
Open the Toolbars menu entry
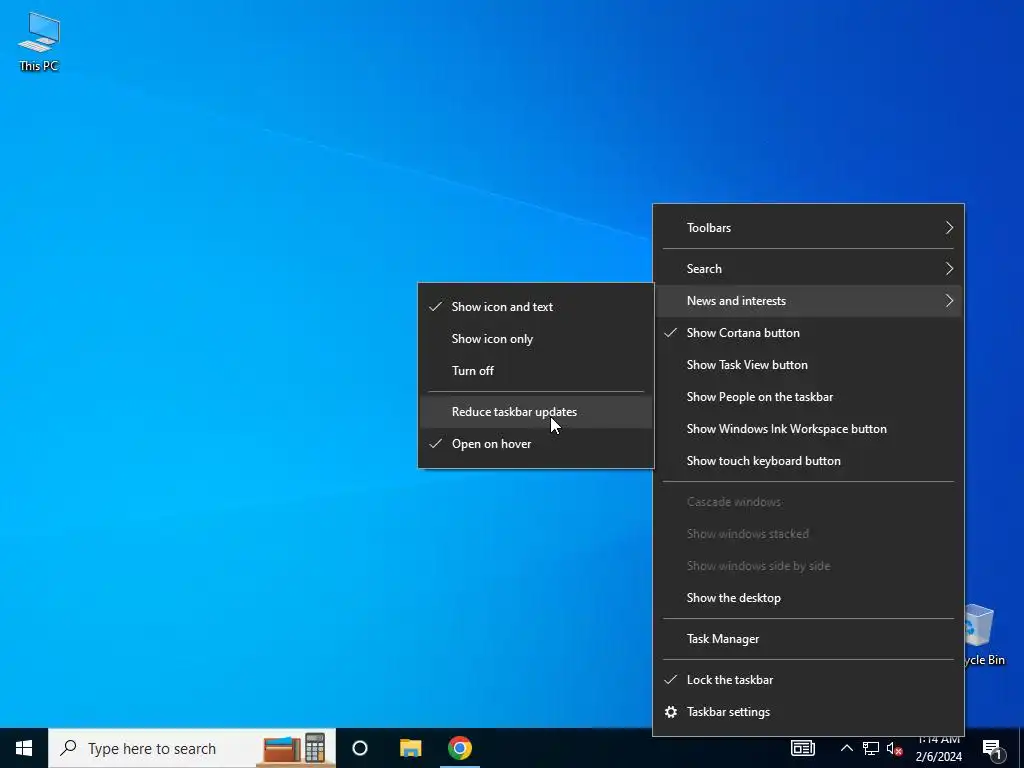point(808,227)
